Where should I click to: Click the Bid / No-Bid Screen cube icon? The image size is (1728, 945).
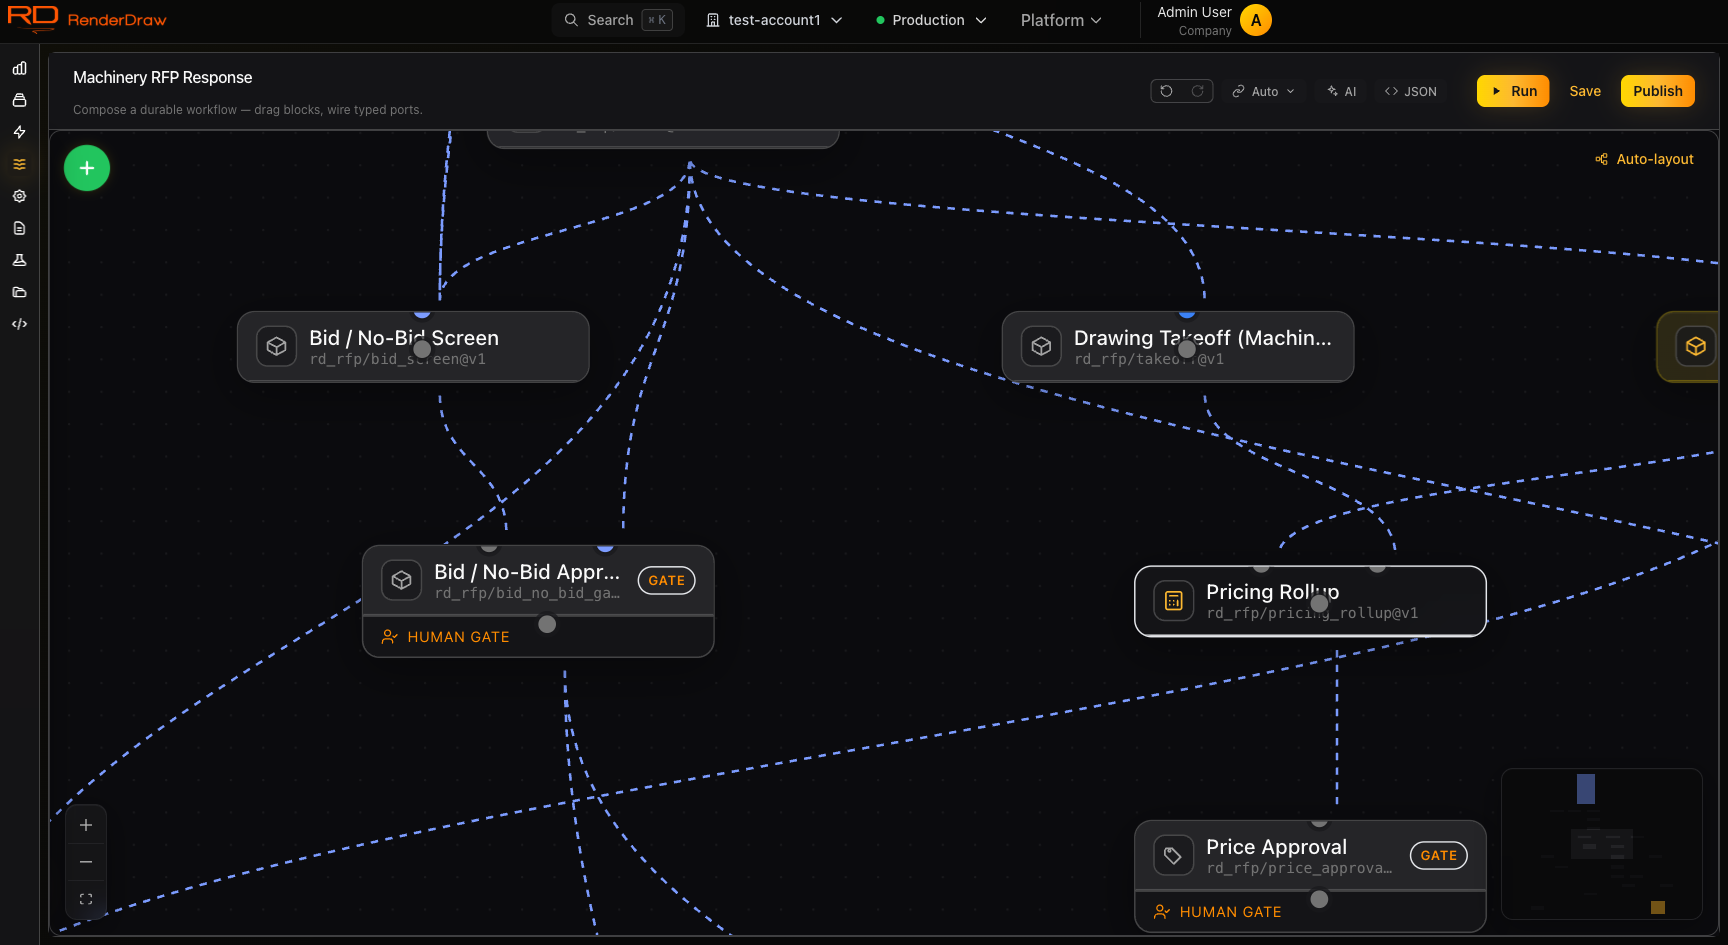pyautogui.click(x=277, y=346)
